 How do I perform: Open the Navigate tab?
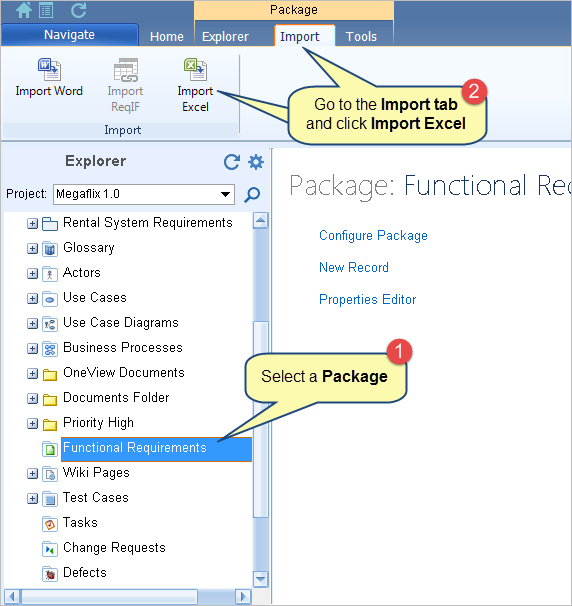point(70,35)
